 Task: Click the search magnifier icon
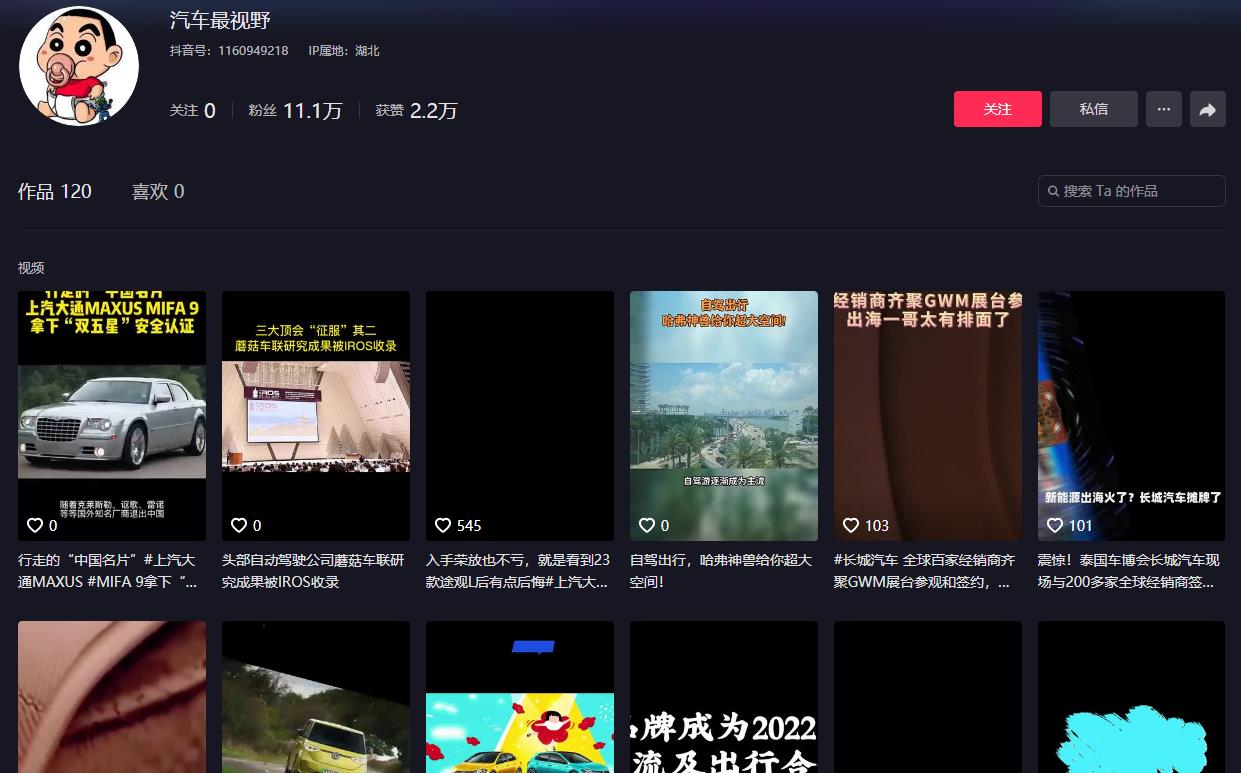tap(1053, 191)
